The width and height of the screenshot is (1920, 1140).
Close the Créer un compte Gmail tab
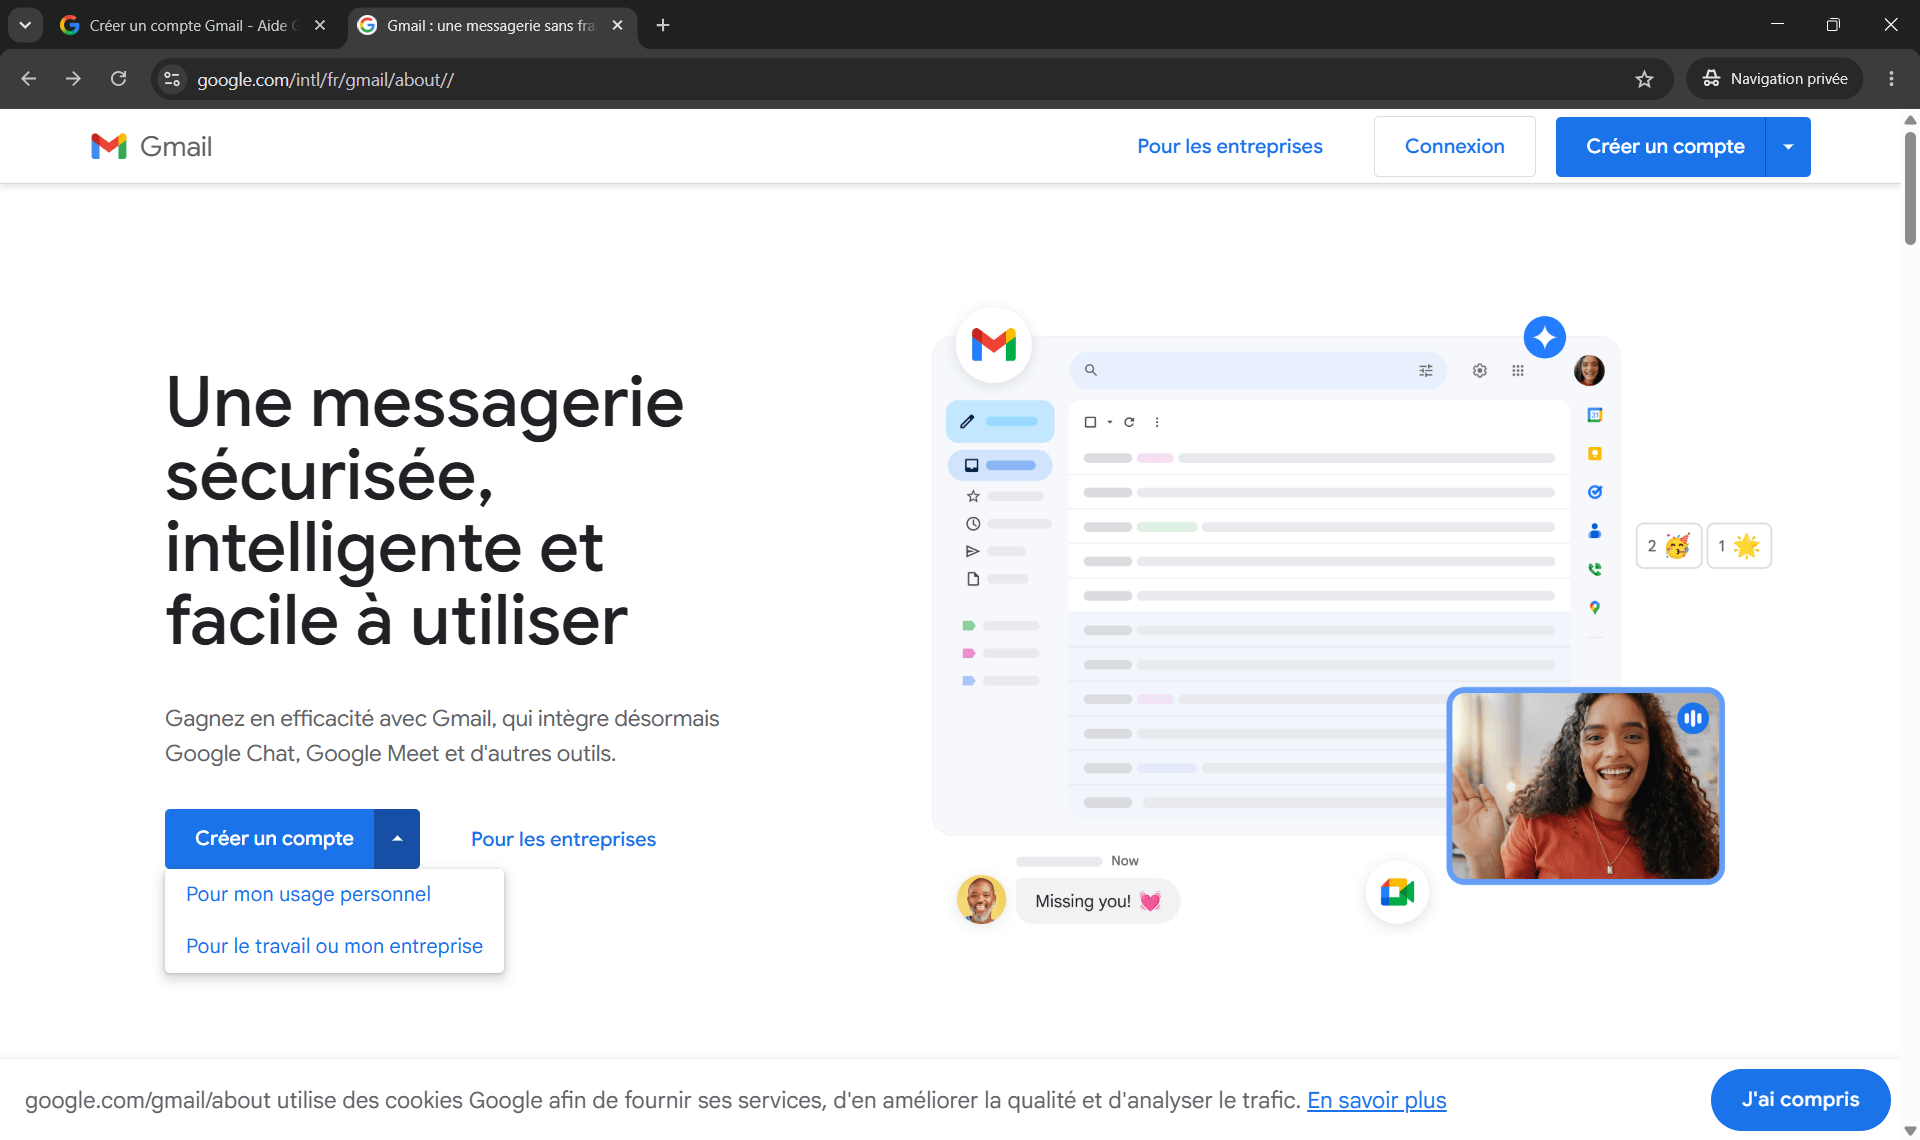[320, 25]
